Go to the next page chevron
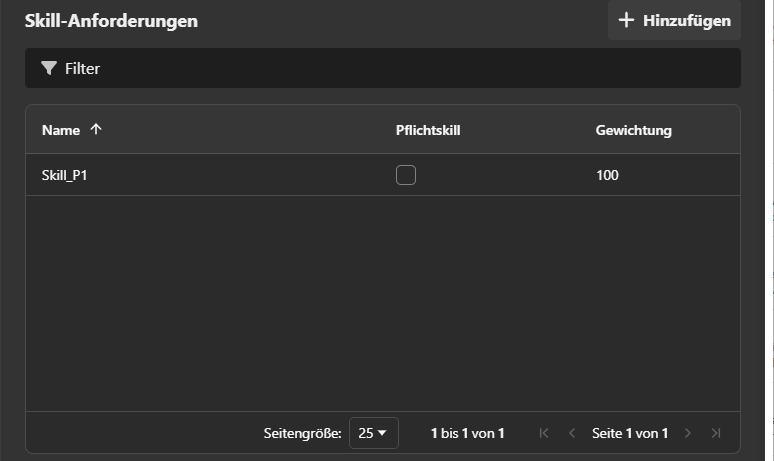 (688, 433)
